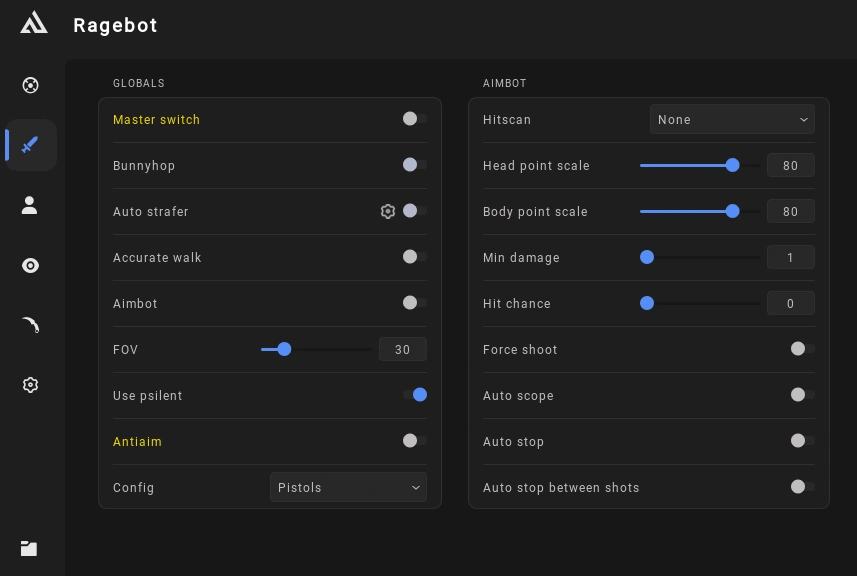Enable the Master switch toggle
The image size is (857, 576).
415,119
